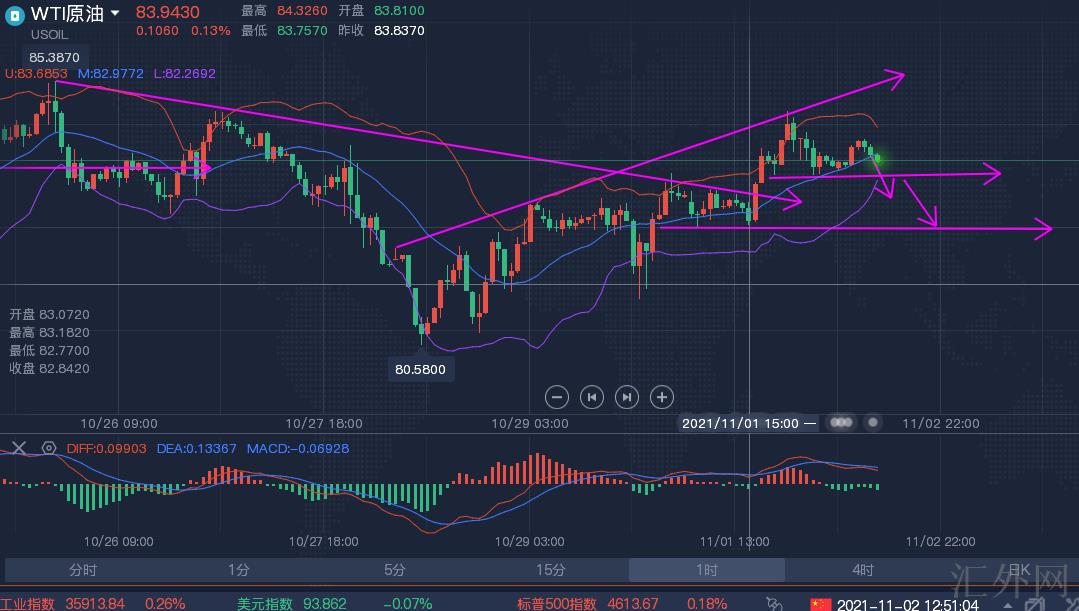Click the 80.5800 low price label

[420, 369]
